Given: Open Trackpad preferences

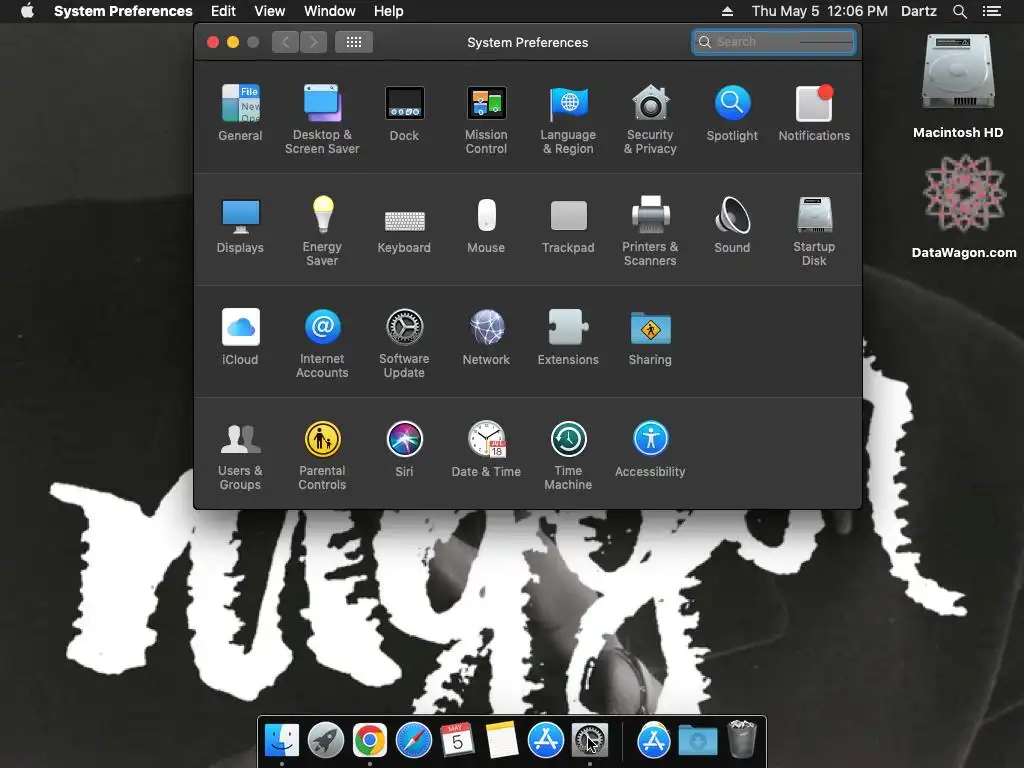Looking at the screenshot, I should tap(568, 225).
